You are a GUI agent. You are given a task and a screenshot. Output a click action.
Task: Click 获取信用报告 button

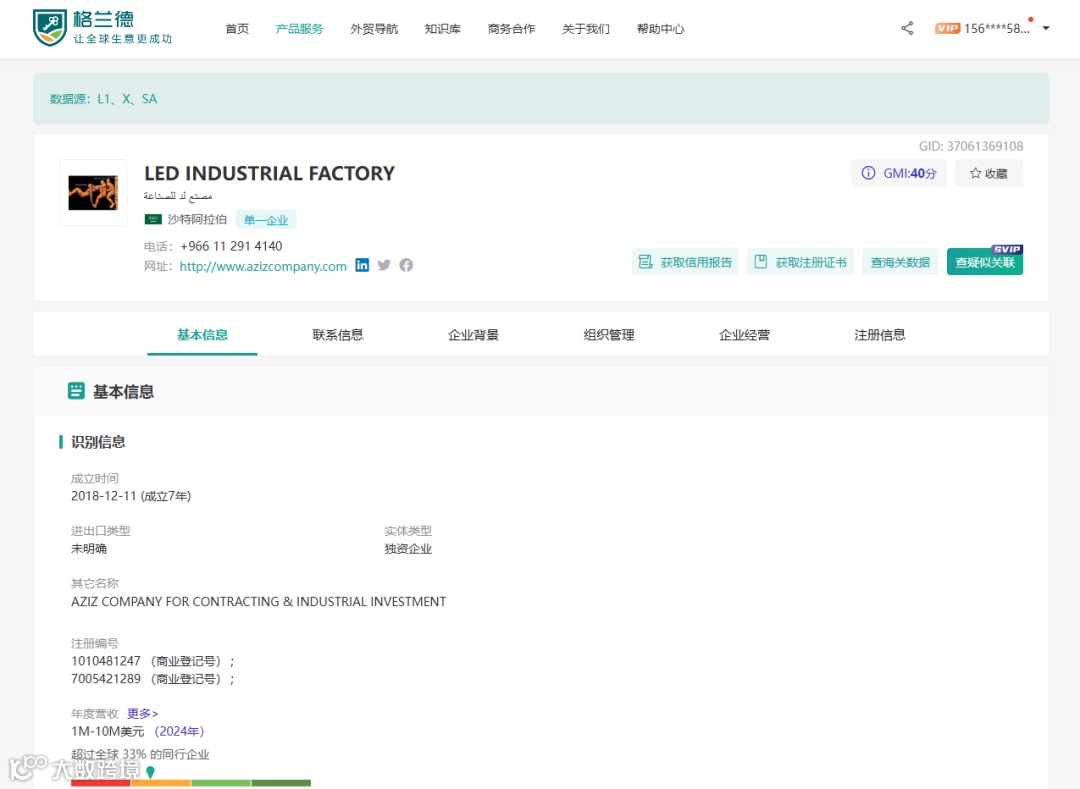pos(685,262)
